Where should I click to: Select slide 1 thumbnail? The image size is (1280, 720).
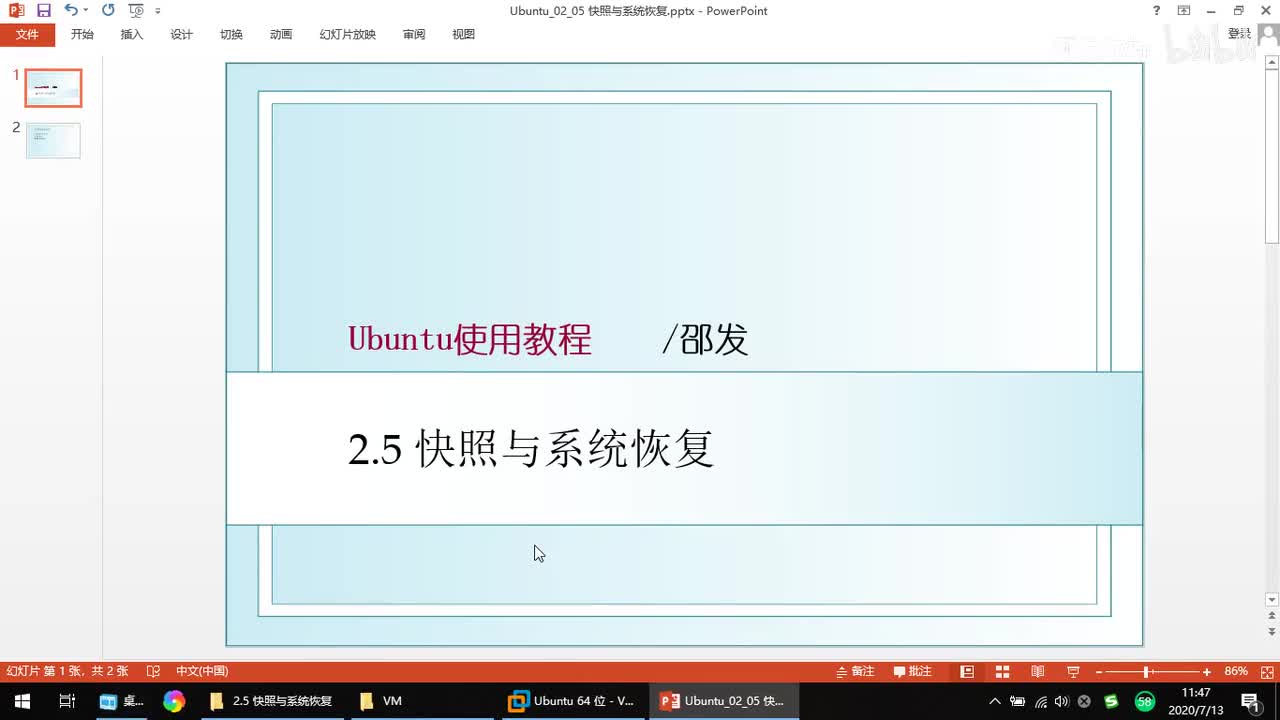[x=53, y=88]
